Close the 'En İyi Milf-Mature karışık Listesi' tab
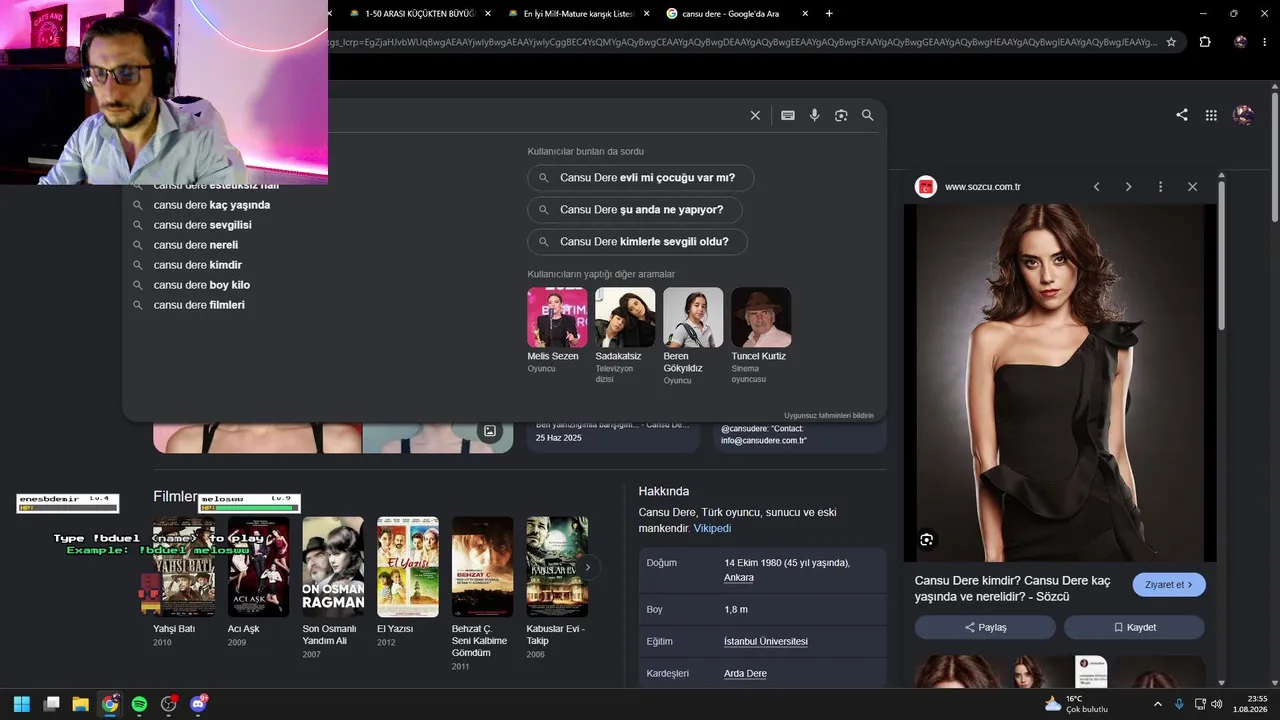This screenshot has height=720, width=1280. (646, 14)
